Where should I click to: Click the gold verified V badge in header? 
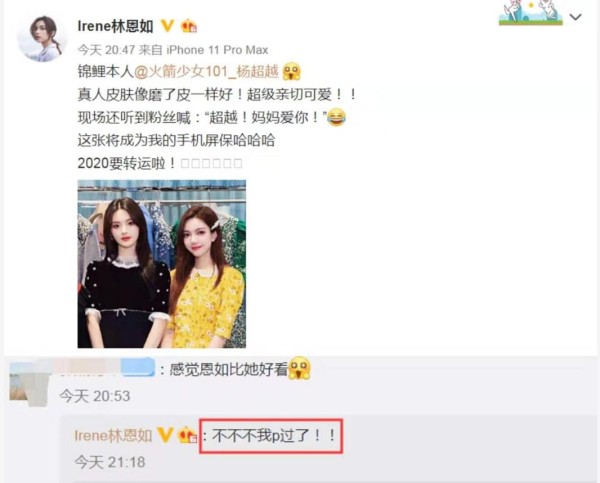click(167, 26)
